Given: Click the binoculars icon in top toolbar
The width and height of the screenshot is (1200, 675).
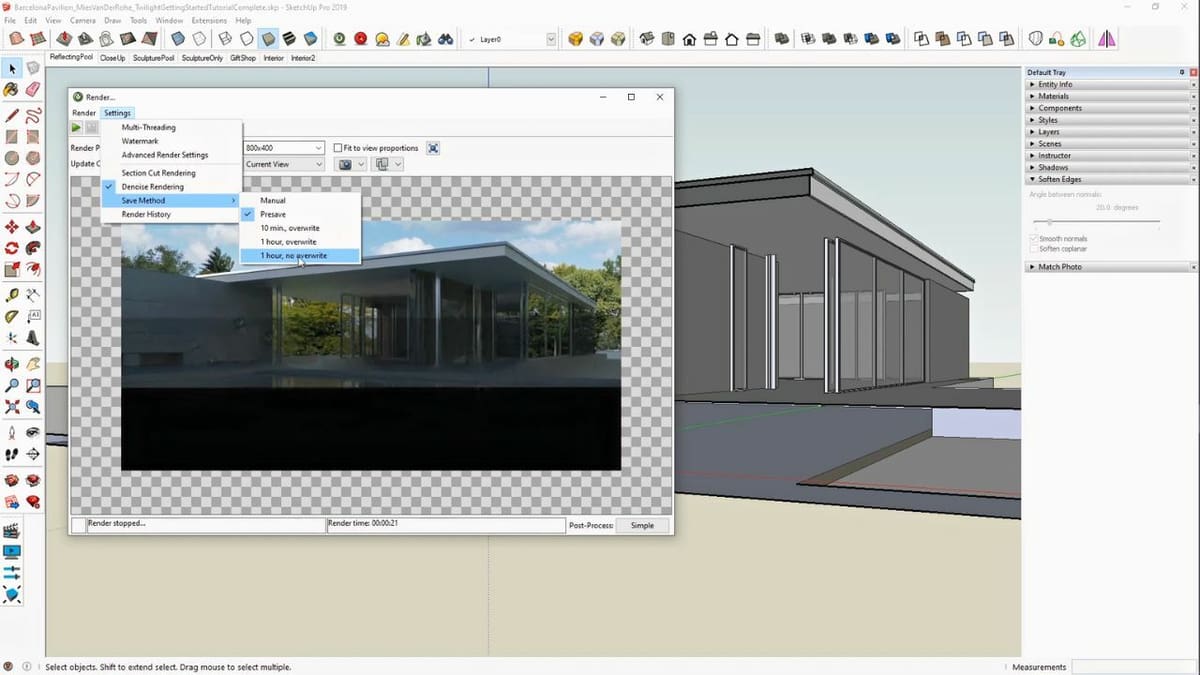Looking at the screenshot, I should (x=446, y=39).
